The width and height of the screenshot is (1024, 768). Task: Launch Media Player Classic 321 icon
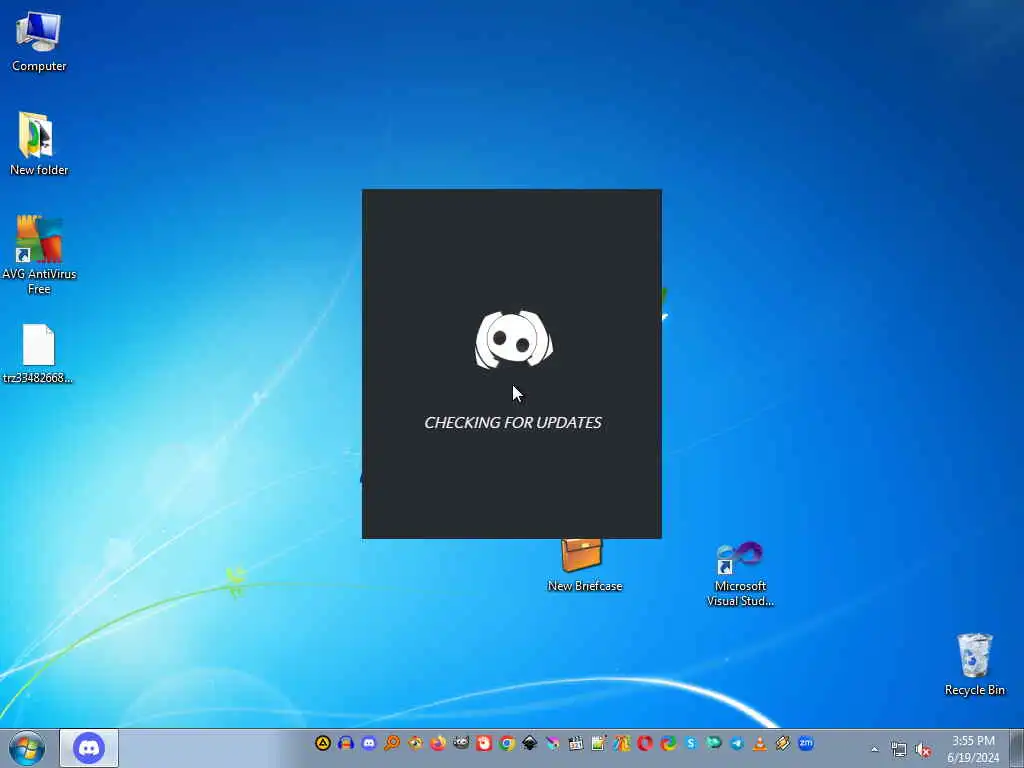575,743
